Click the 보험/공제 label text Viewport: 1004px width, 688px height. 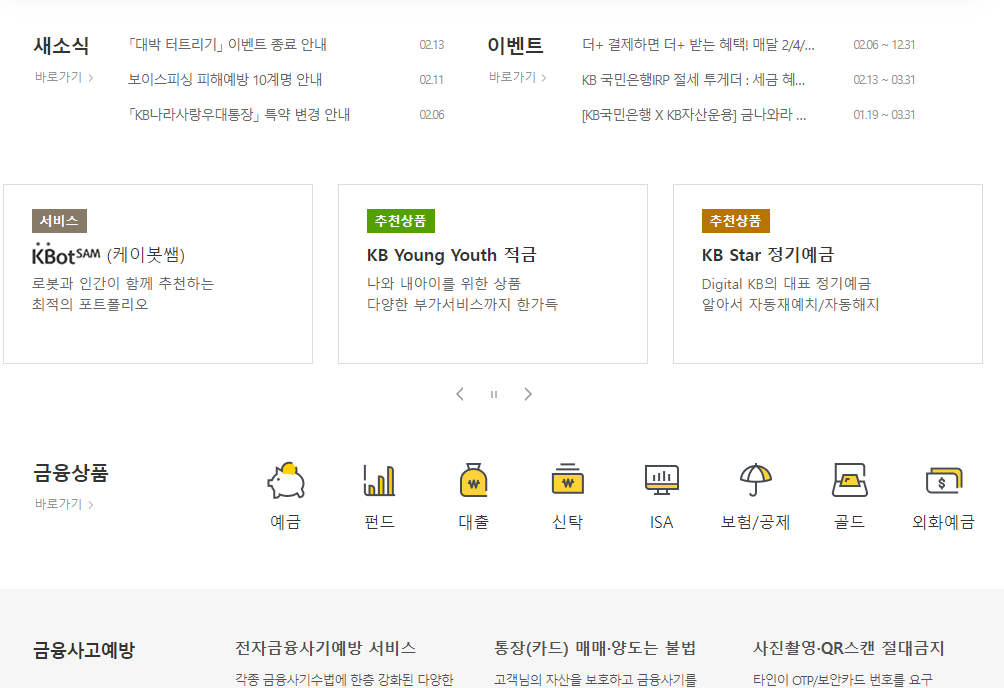756,522
